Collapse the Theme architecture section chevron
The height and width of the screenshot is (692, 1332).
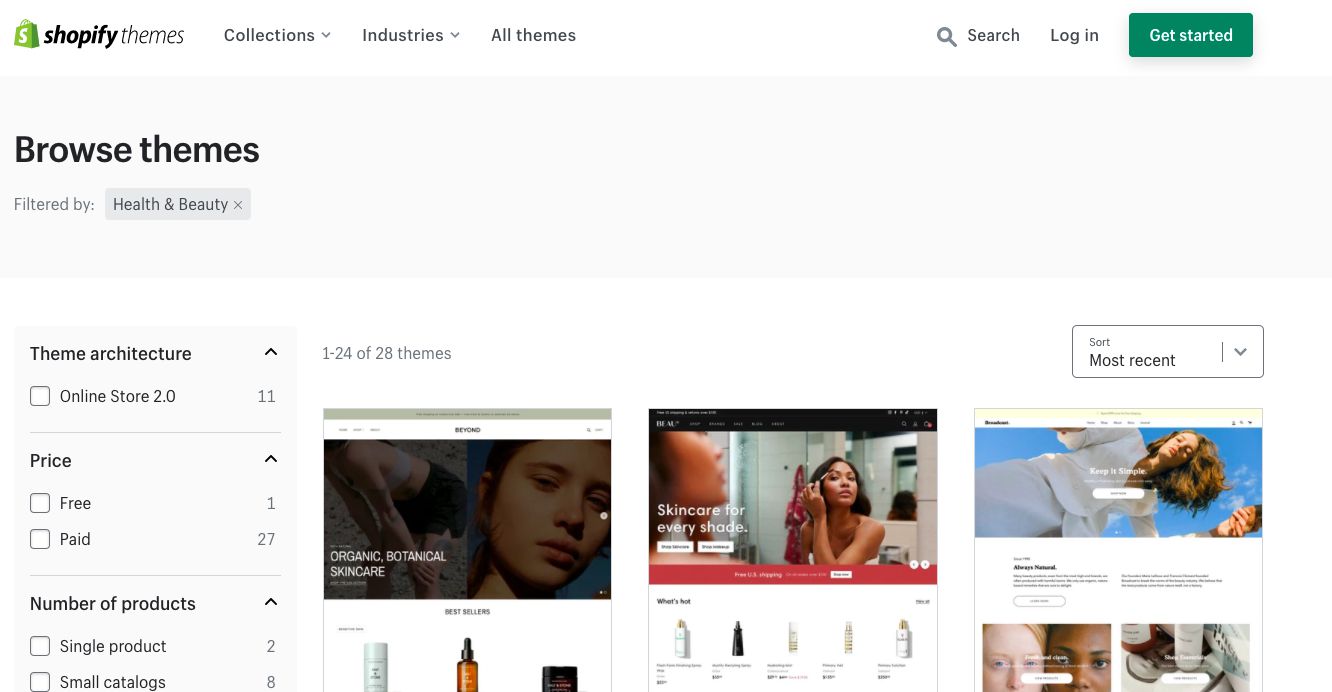(270, 353)
